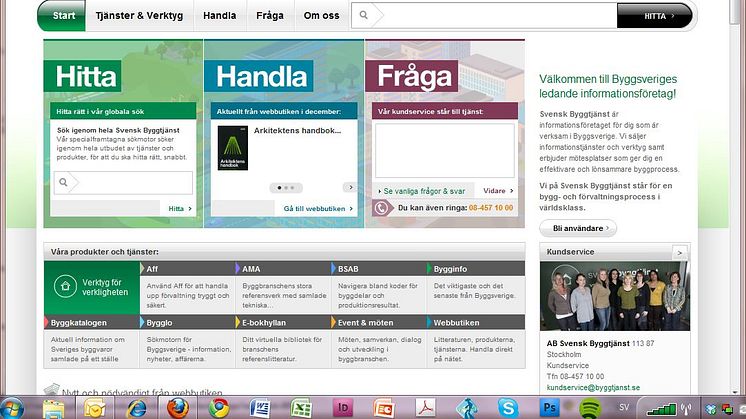The height and width of the screenshot is (419, 746).
Task: Open the BSAB product tile
Action: [379, 287]
